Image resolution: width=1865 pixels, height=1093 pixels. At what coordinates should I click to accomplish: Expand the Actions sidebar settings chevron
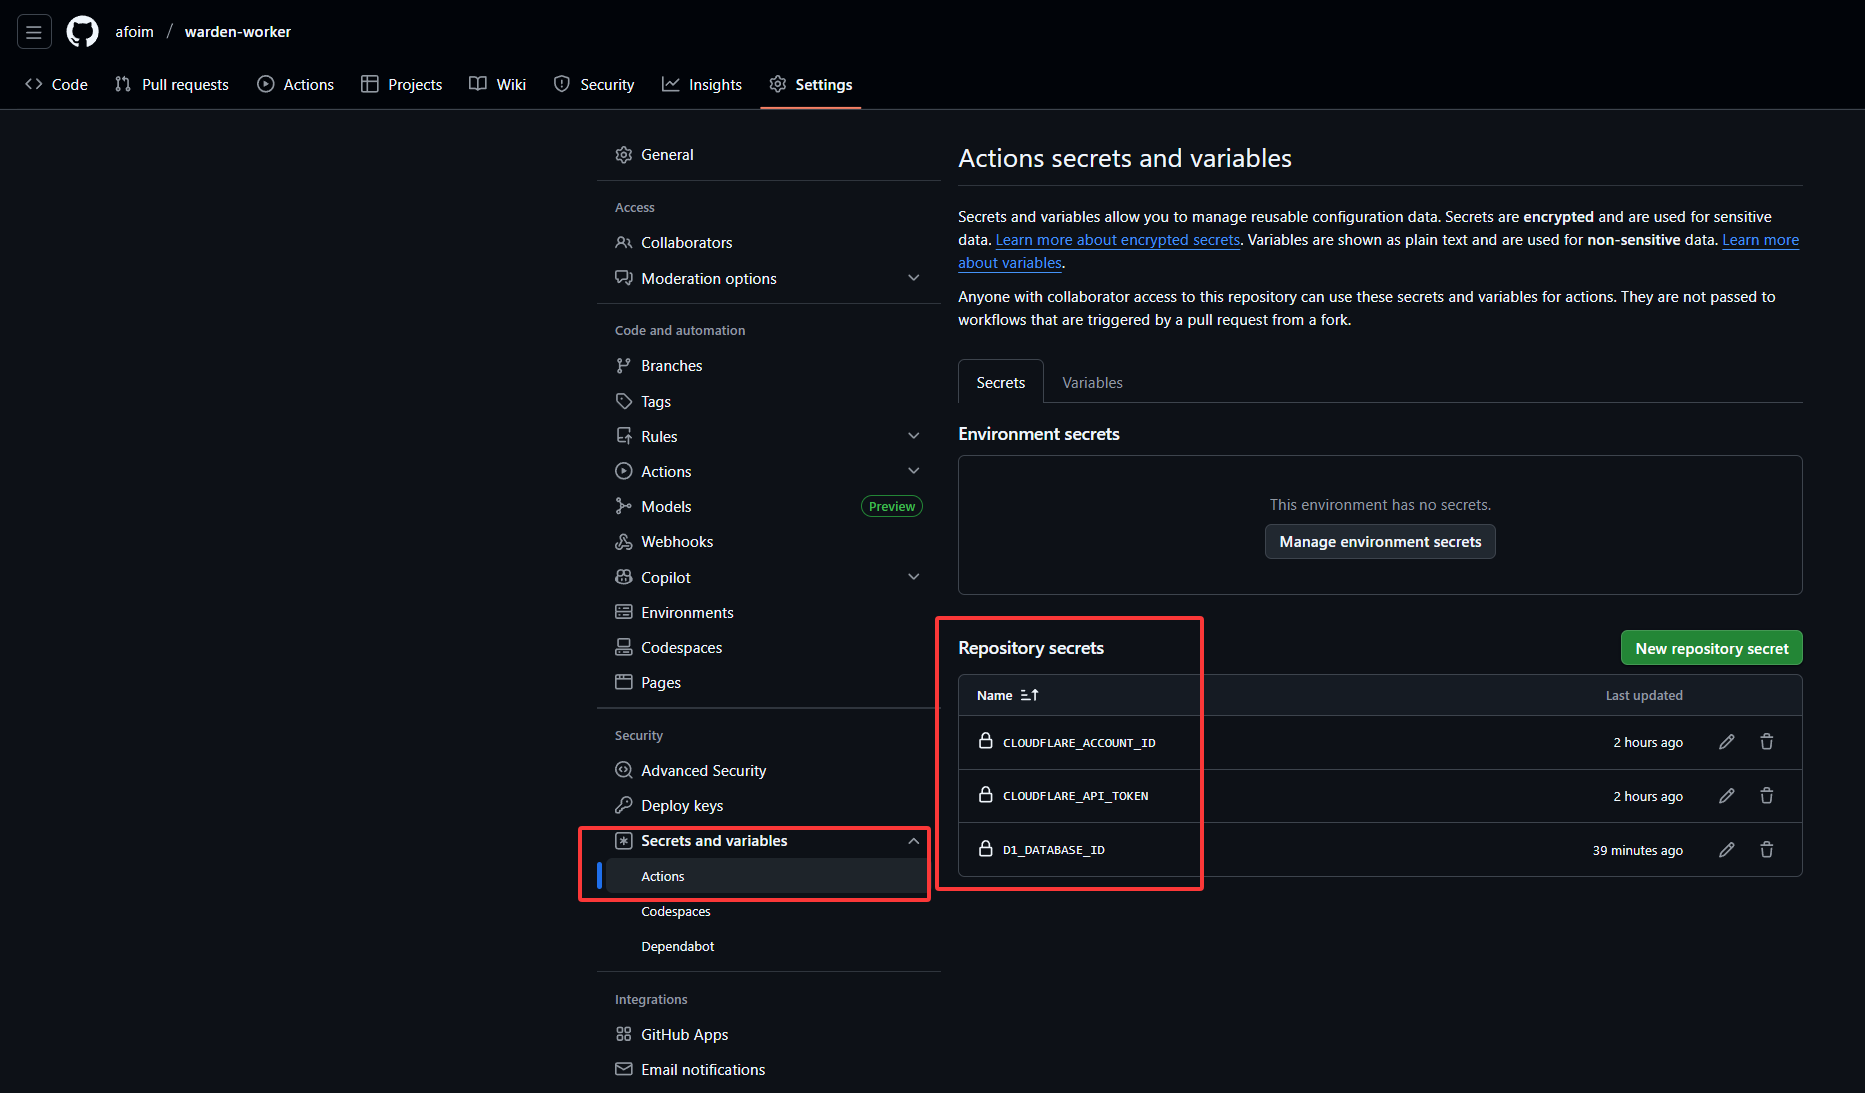point(913,471)
